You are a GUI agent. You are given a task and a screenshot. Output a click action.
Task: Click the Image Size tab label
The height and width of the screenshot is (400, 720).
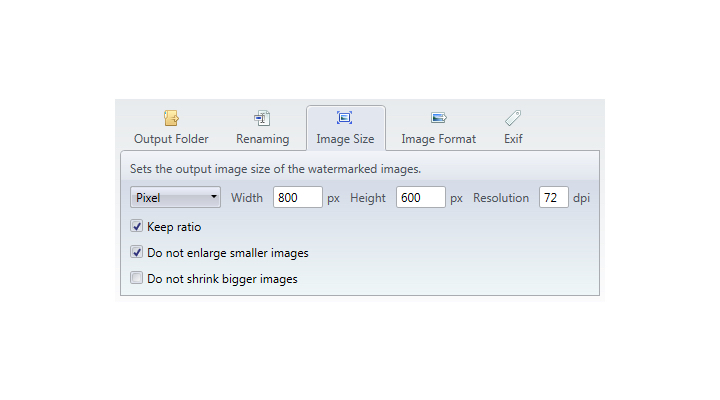pyautogui.click(x=345, y=139)
